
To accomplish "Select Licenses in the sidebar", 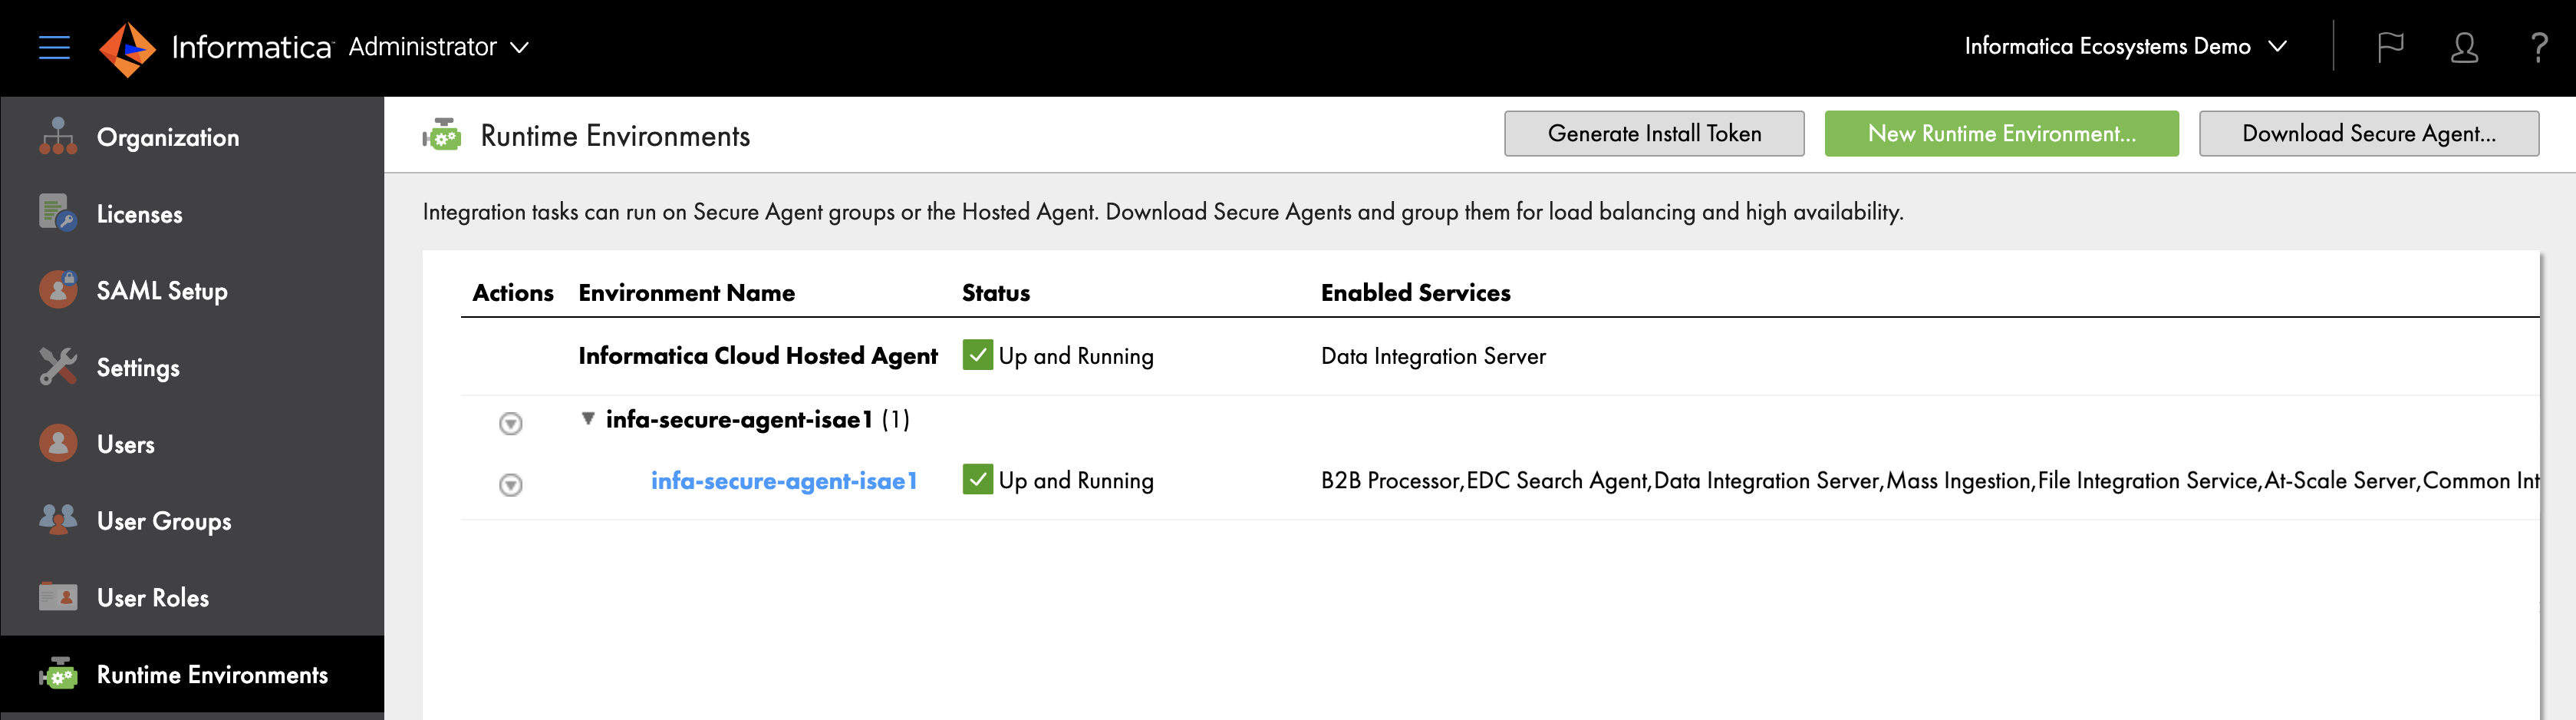I will click(x=139, y=213).
